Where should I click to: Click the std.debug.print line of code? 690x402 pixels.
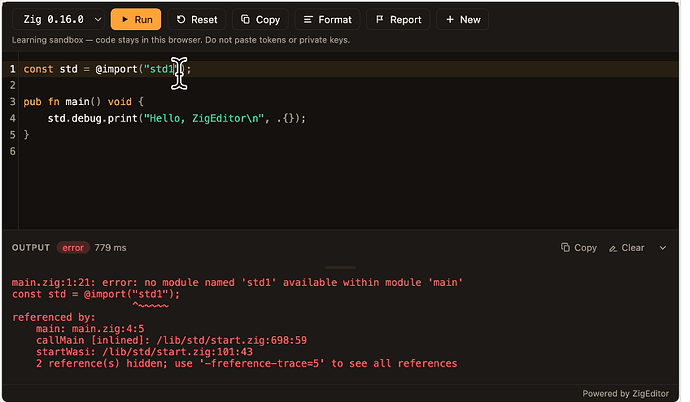coord(176,118)
